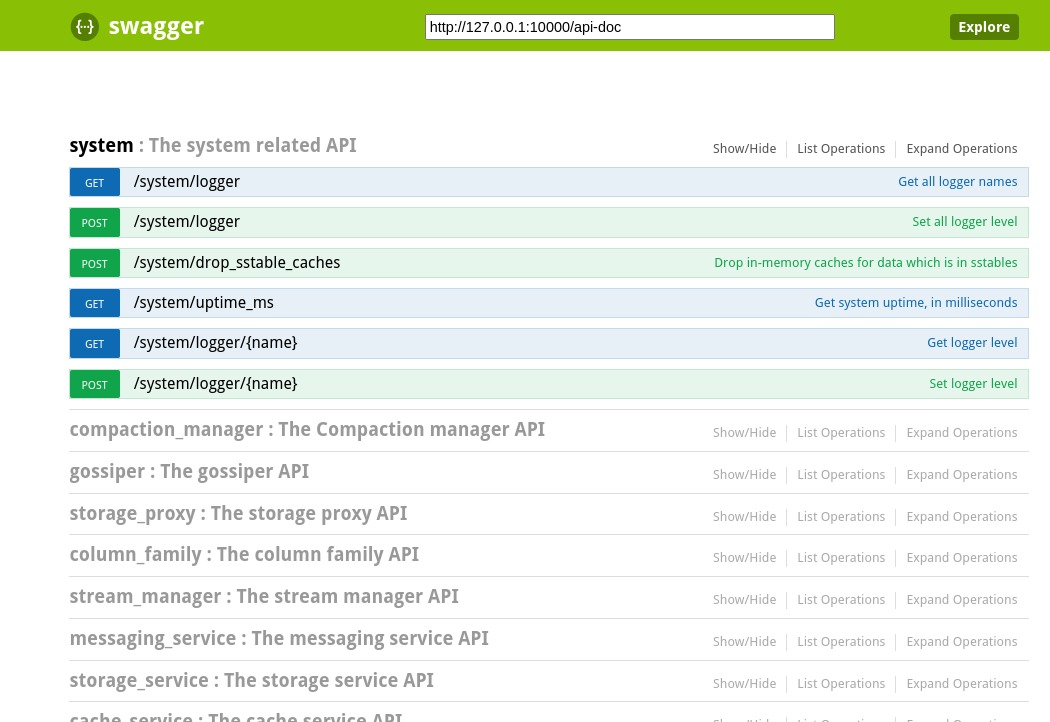
Task: Click List Operations for storage_proxy
Action: coord(841,516)
